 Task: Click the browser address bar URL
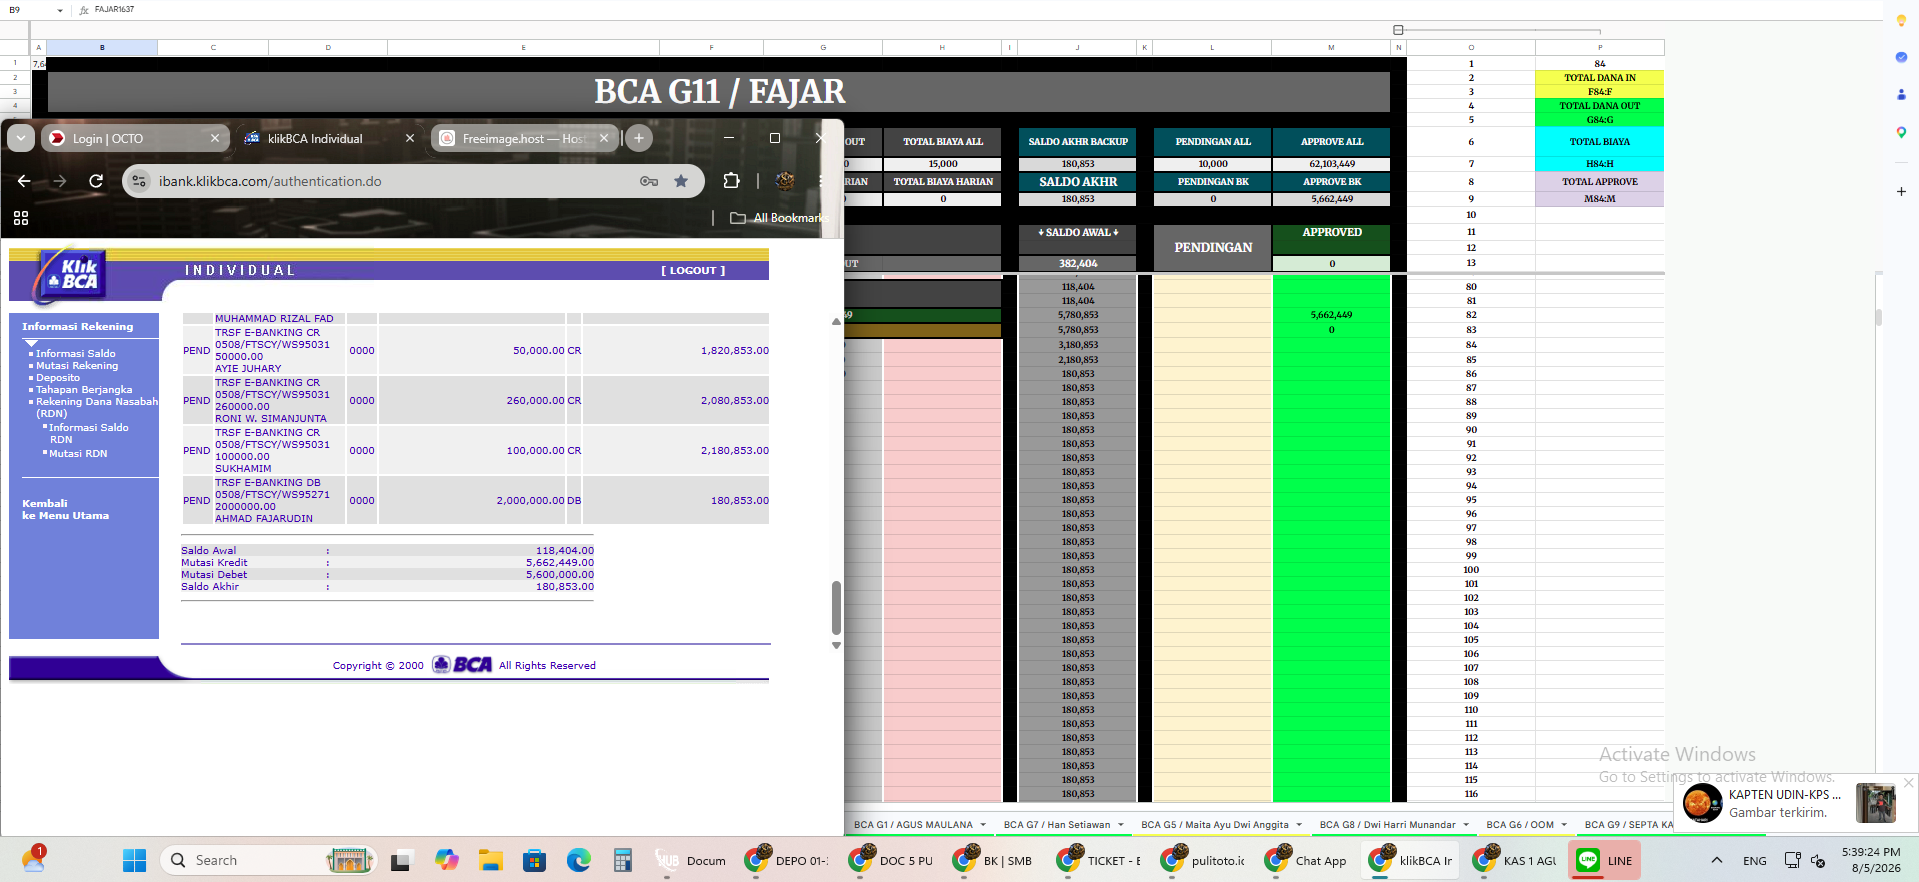point(270,181)
